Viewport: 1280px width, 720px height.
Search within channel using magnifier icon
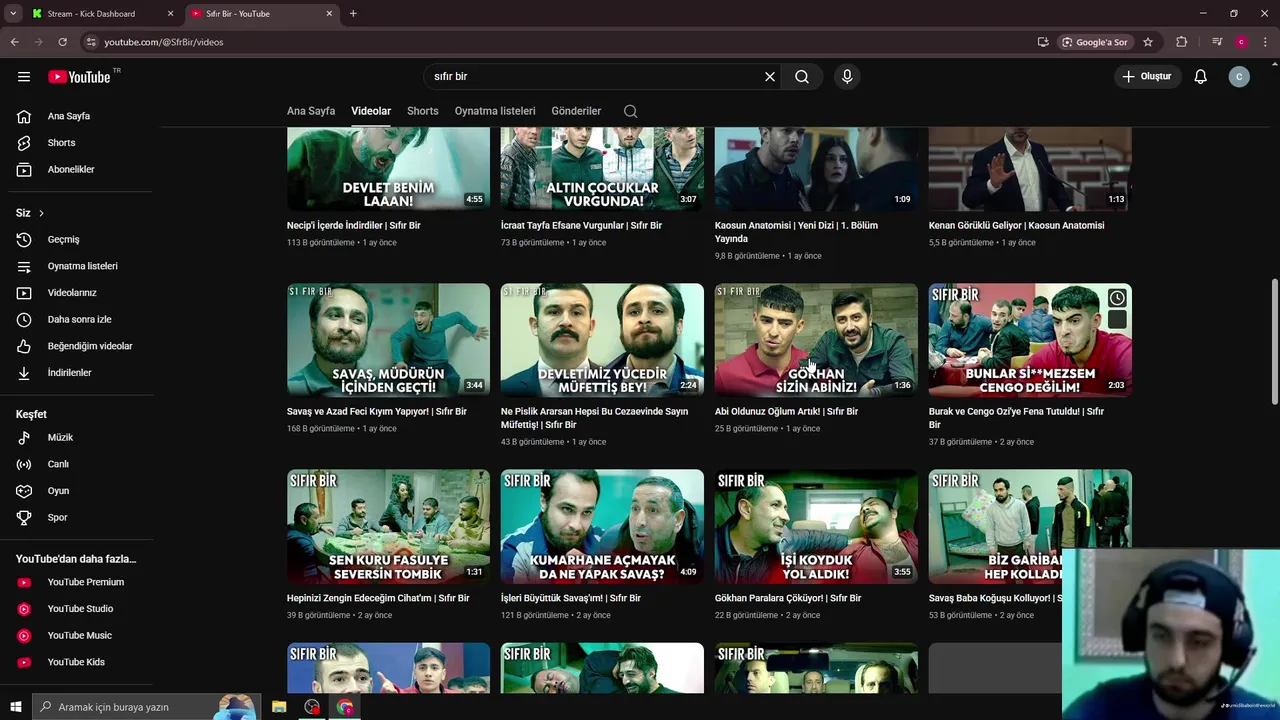(x=630, y=111)
